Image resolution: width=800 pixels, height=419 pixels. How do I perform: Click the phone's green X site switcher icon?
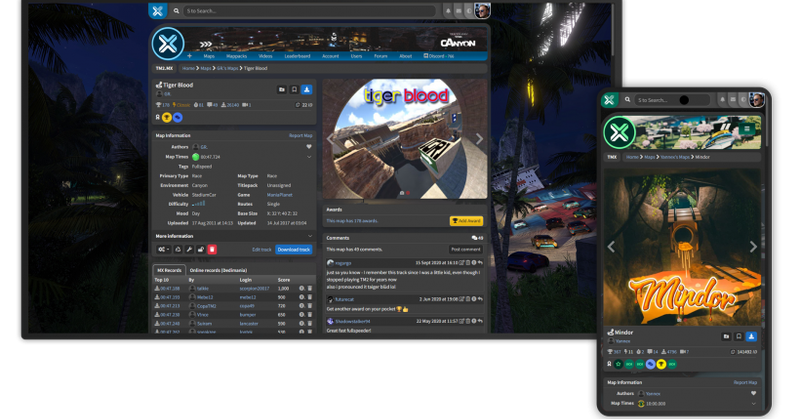pyautogui.click(x=609, y=100)
